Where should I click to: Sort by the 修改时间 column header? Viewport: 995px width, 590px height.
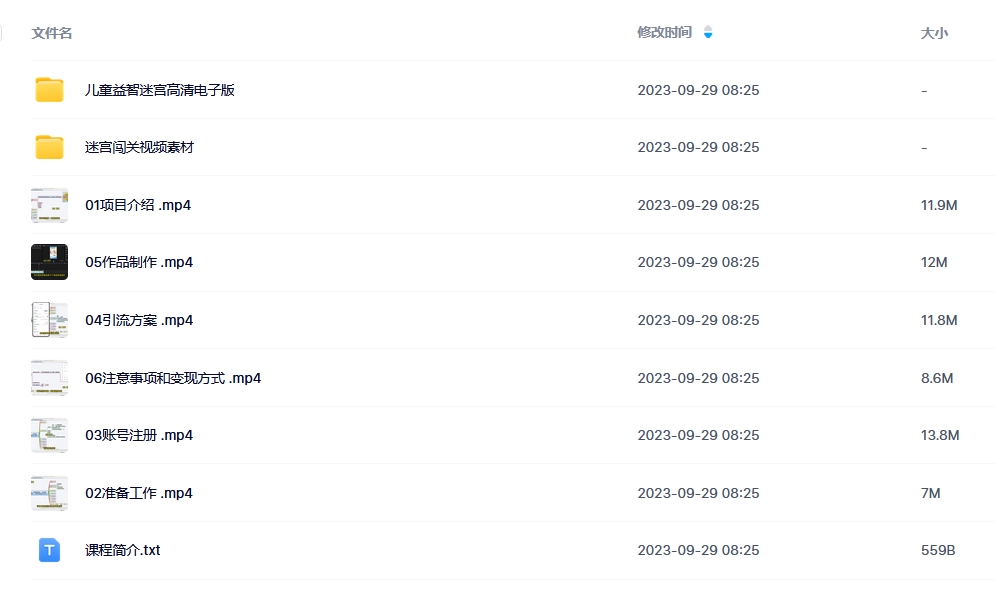(664, 32)
